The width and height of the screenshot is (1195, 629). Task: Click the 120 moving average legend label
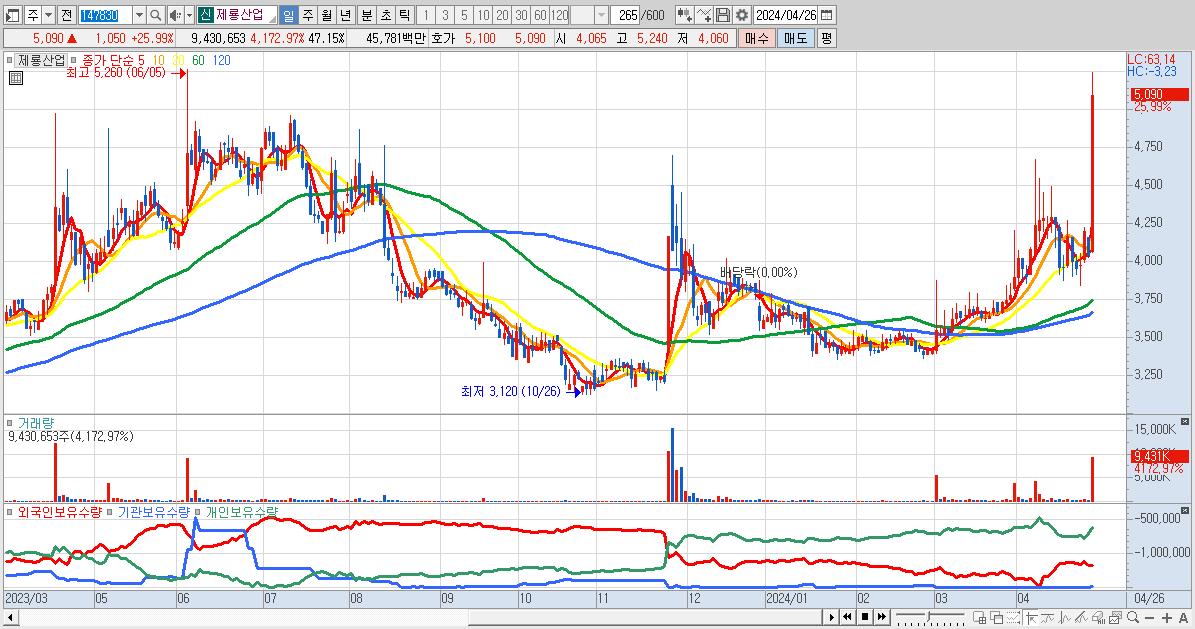(x=221, y=60)
